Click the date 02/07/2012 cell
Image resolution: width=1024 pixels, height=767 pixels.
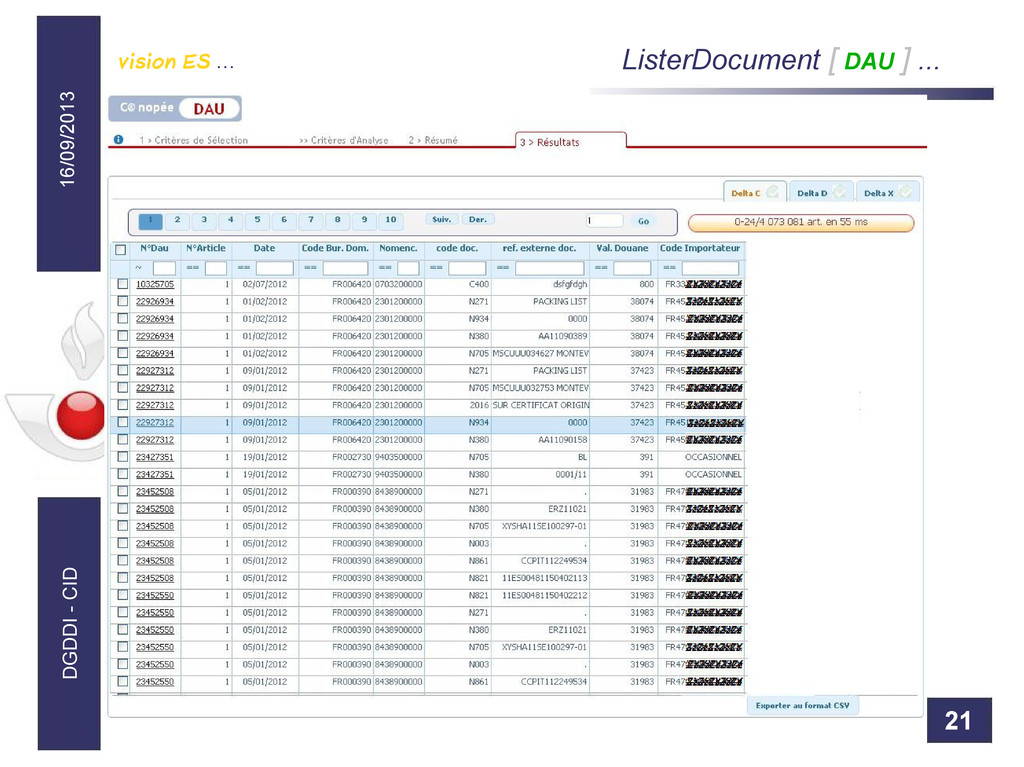point(264,284)
